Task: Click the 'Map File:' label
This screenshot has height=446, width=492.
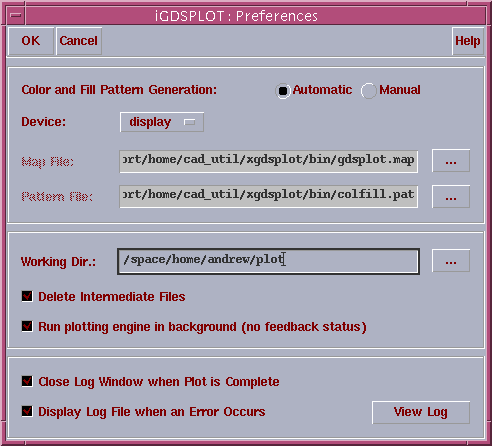Action: pyautogui.click(x=47, y=162)
